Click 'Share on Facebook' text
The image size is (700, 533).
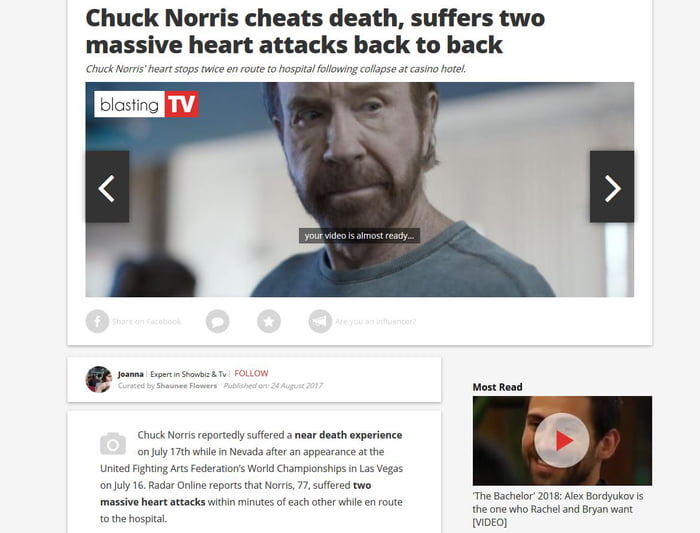[x=146, y=321]
